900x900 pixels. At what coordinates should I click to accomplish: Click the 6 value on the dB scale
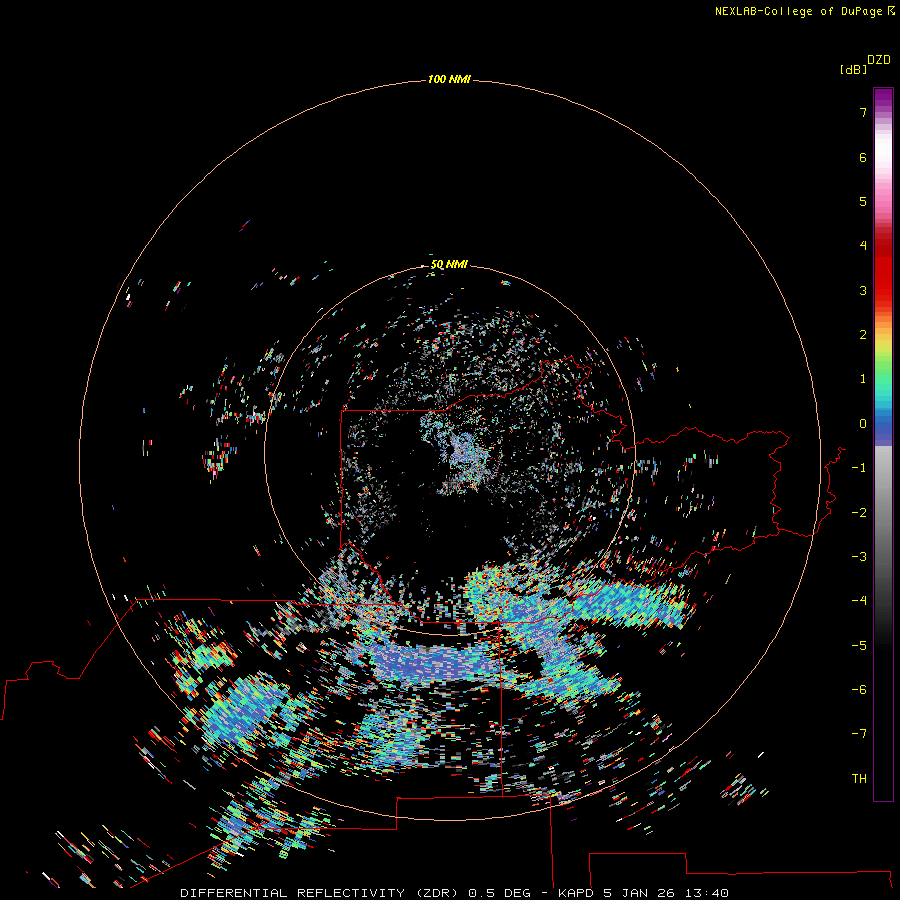click(x=863, y=157)
